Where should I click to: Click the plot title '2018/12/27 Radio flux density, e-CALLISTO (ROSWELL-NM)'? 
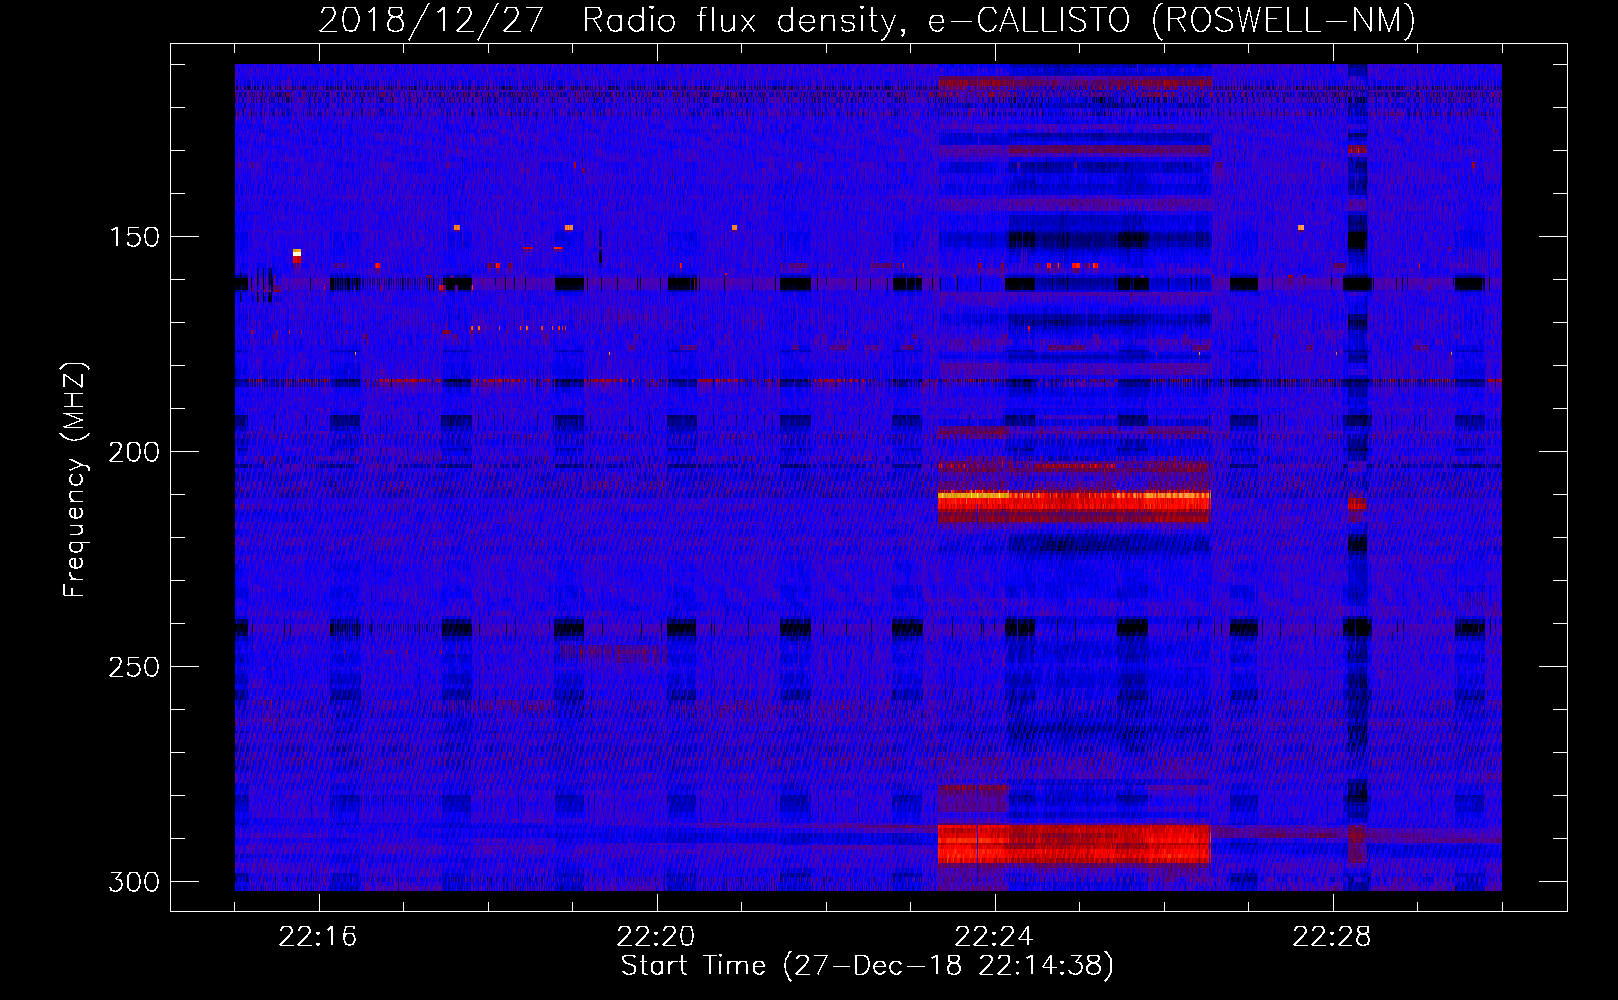tap(867, 20)
